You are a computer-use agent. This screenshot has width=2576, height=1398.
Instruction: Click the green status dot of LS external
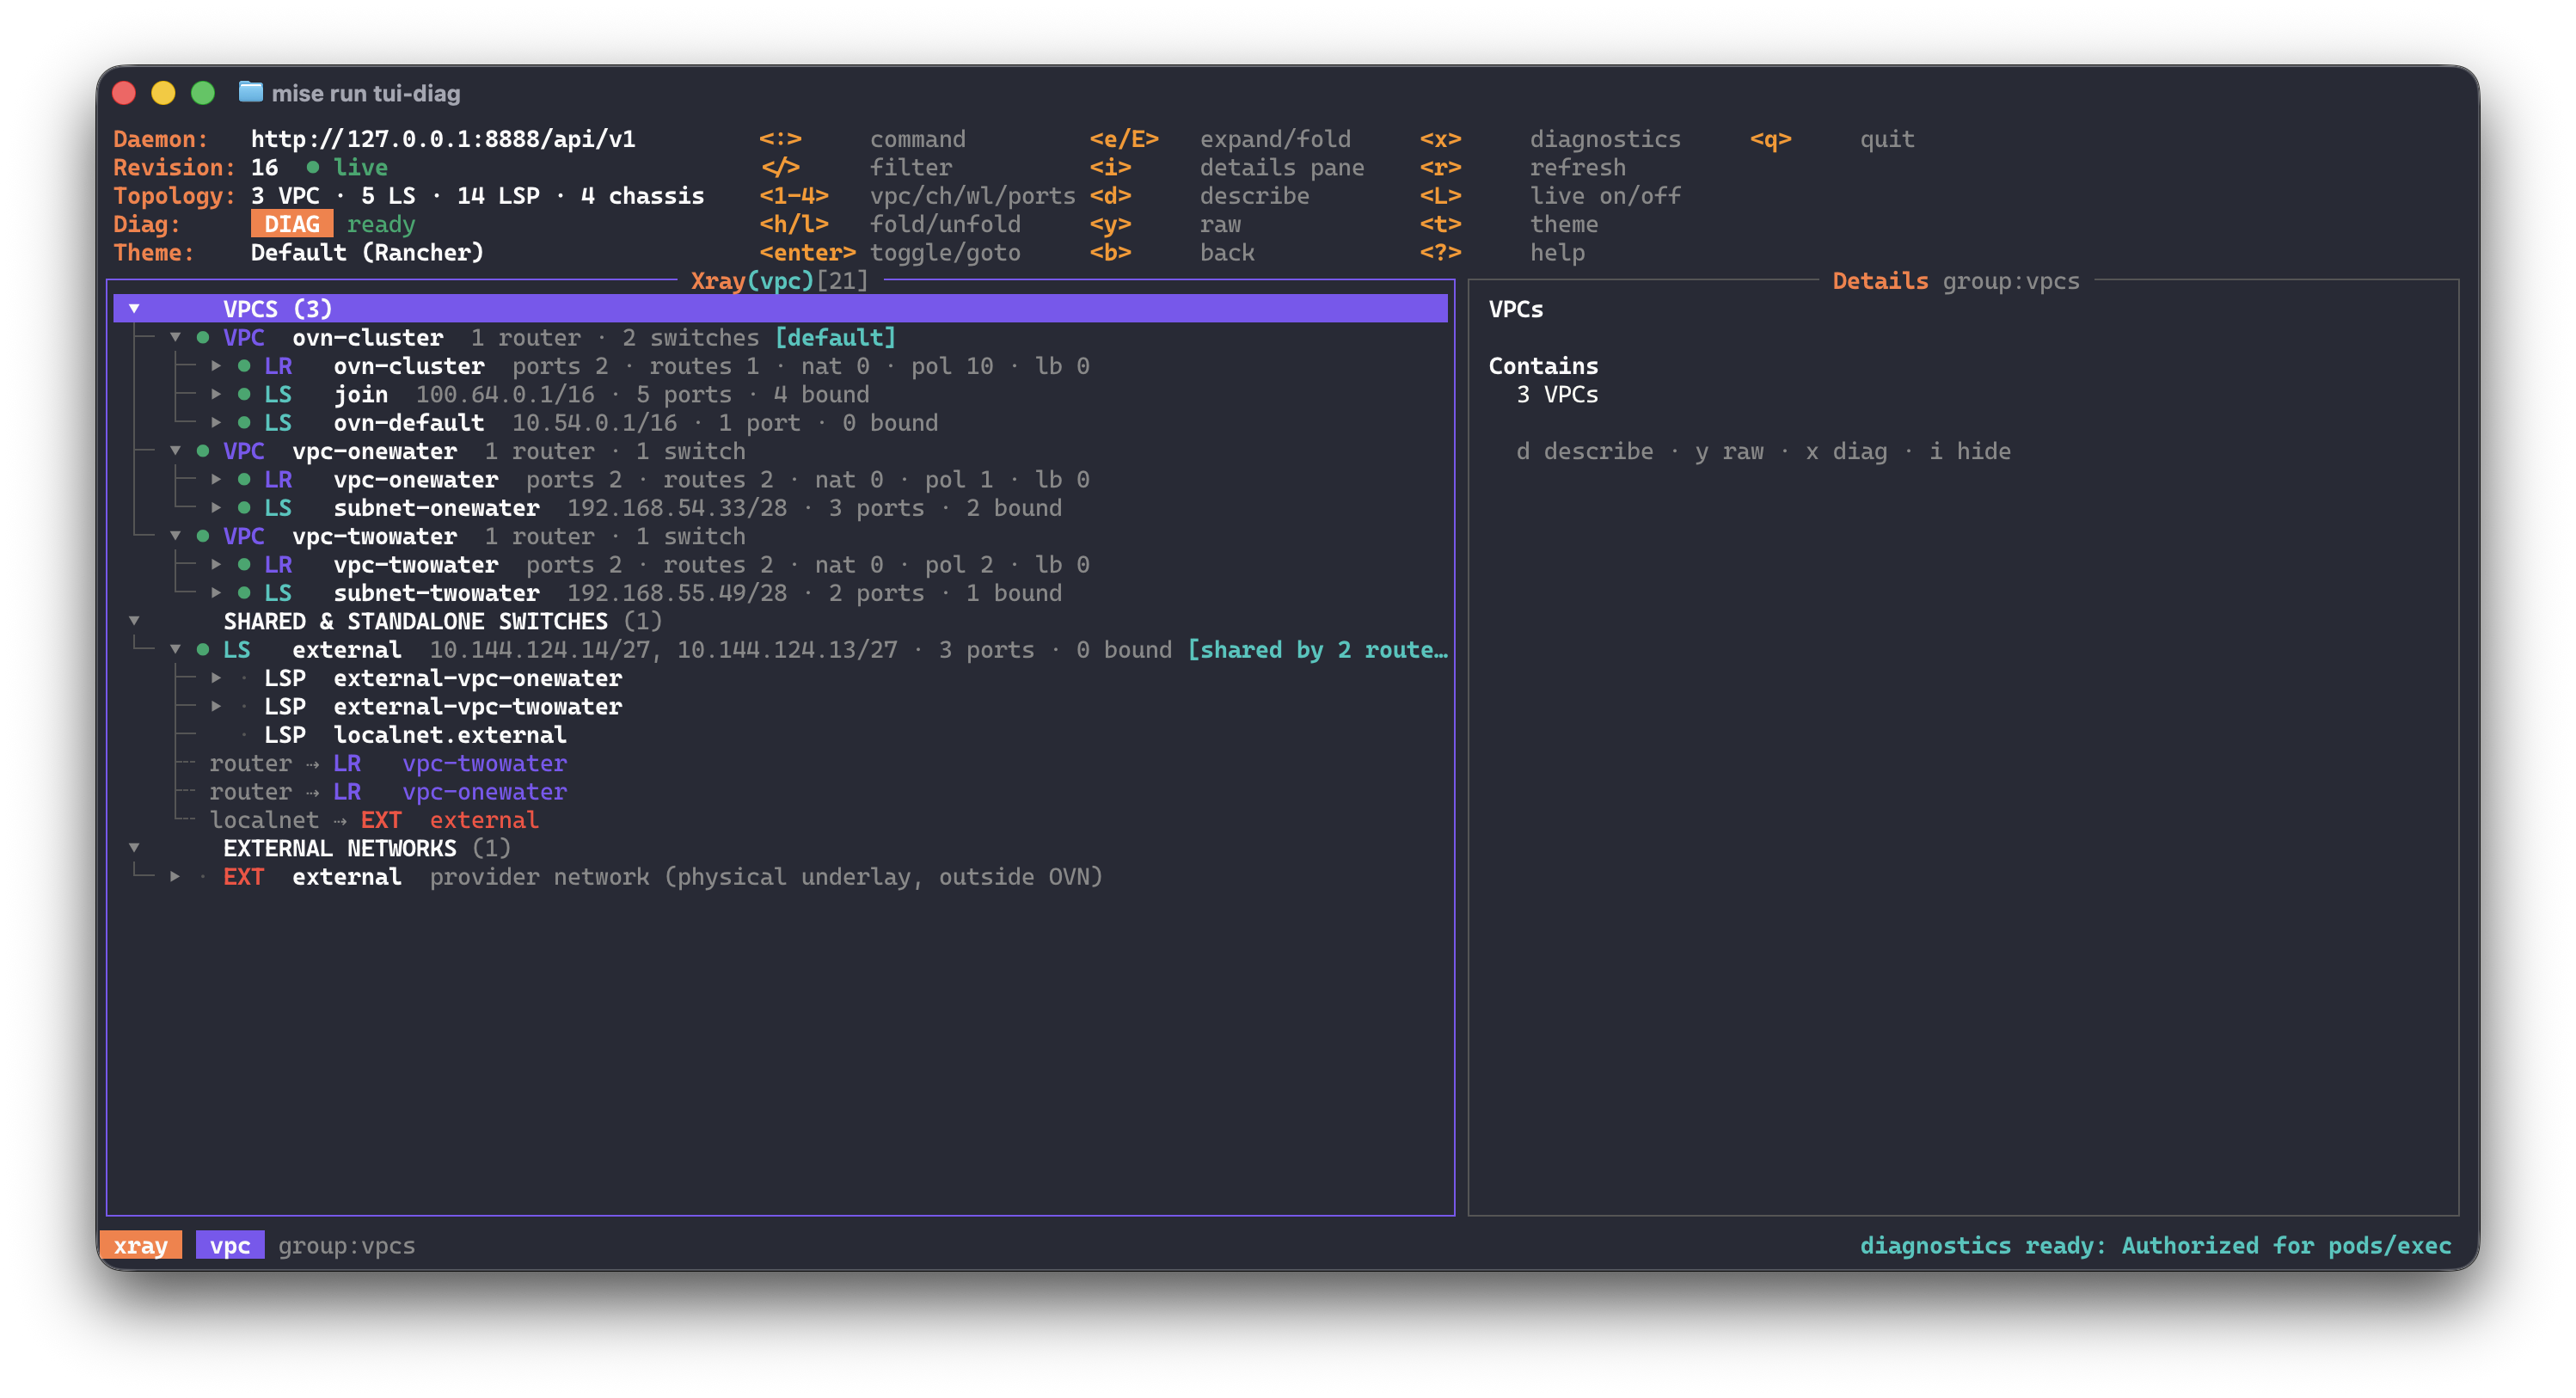pos(203,650)
